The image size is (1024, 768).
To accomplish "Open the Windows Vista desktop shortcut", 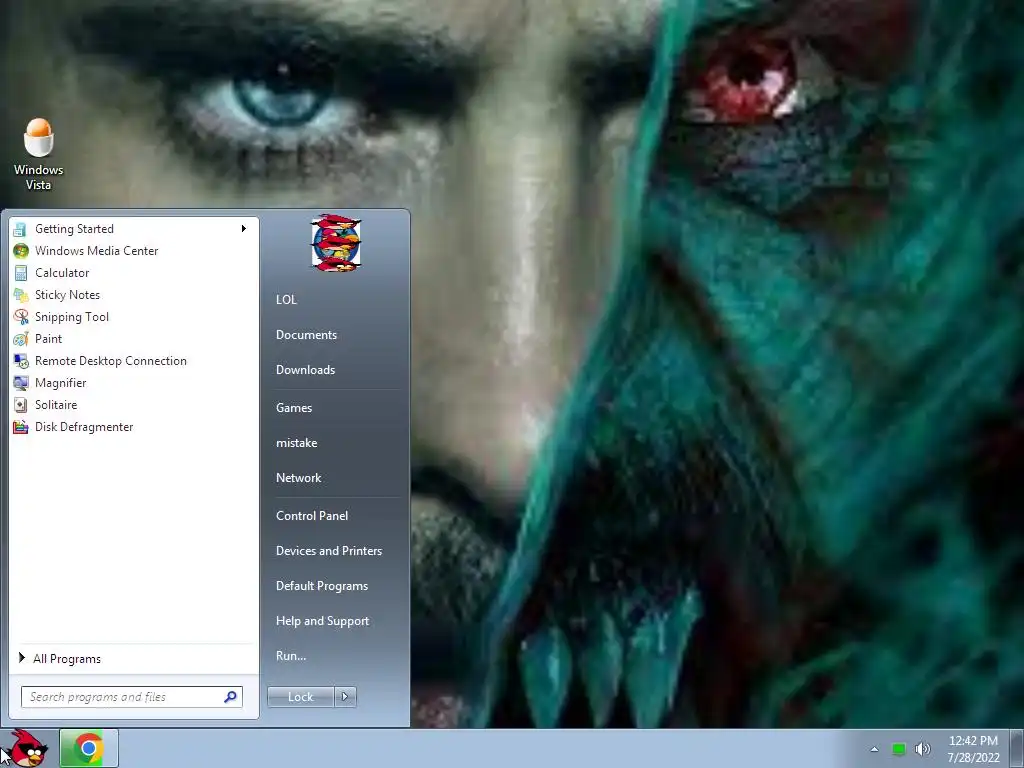I will click(x=39, y=155).
